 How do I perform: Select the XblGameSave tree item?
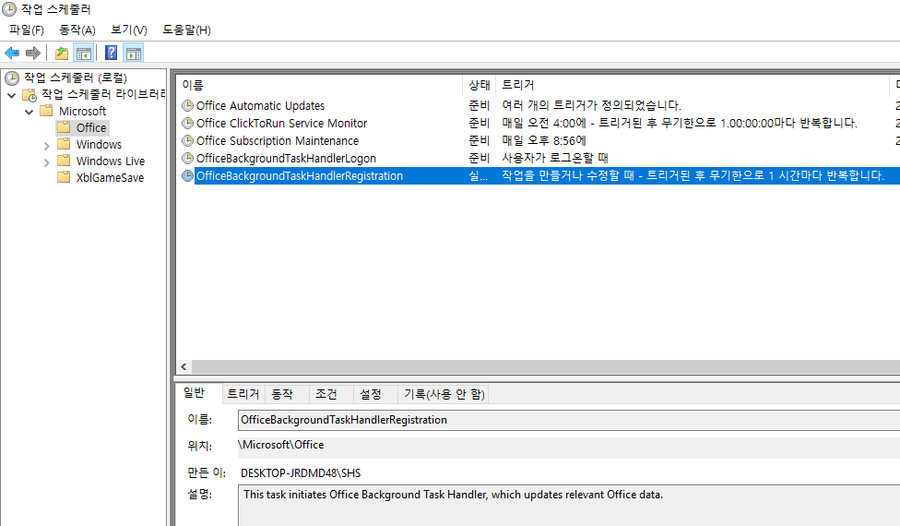click(110, 177)
